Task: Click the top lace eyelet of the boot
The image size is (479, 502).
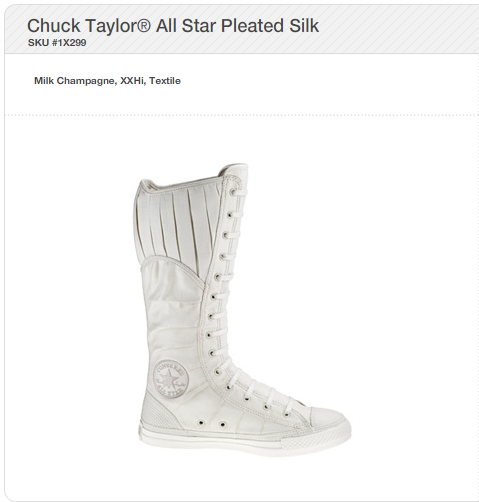Action: tap(232, 192)
